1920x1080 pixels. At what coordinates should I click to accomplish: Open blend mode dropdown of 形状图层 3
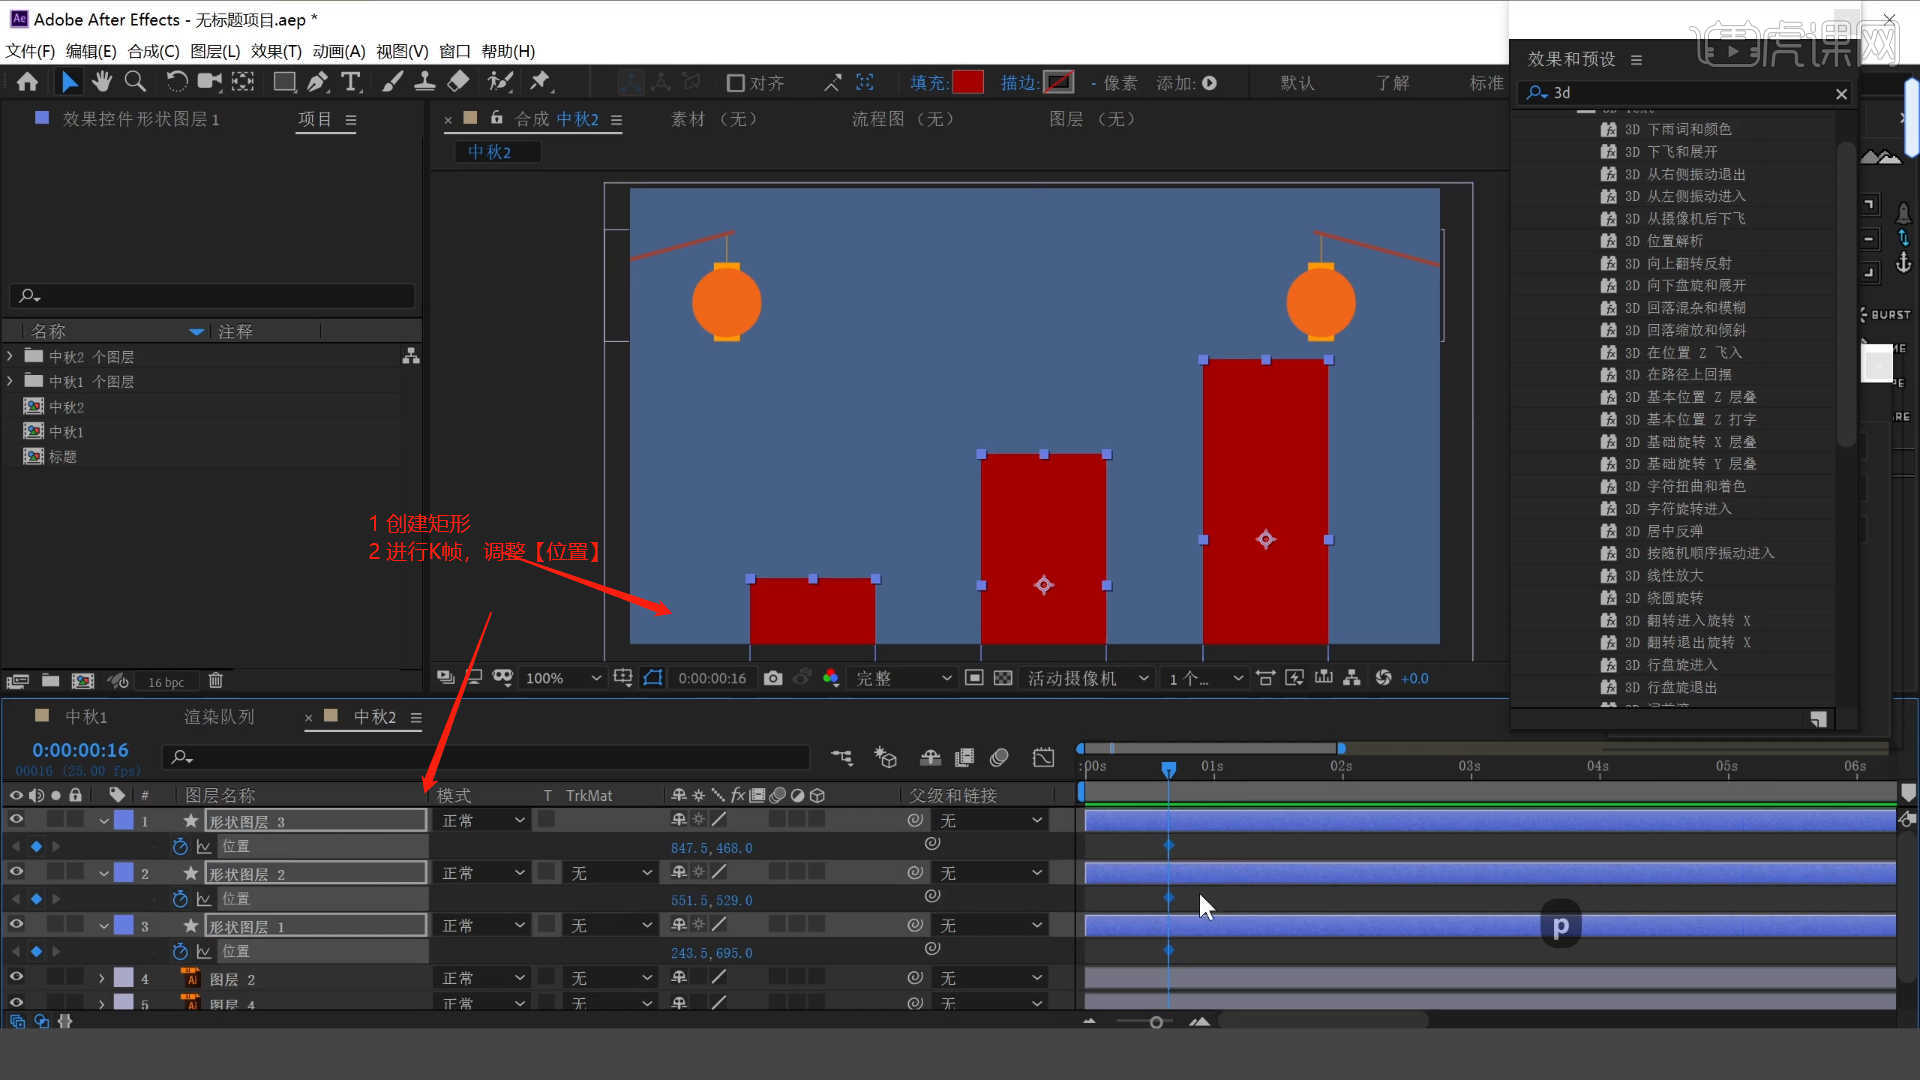tap(483, 820)
